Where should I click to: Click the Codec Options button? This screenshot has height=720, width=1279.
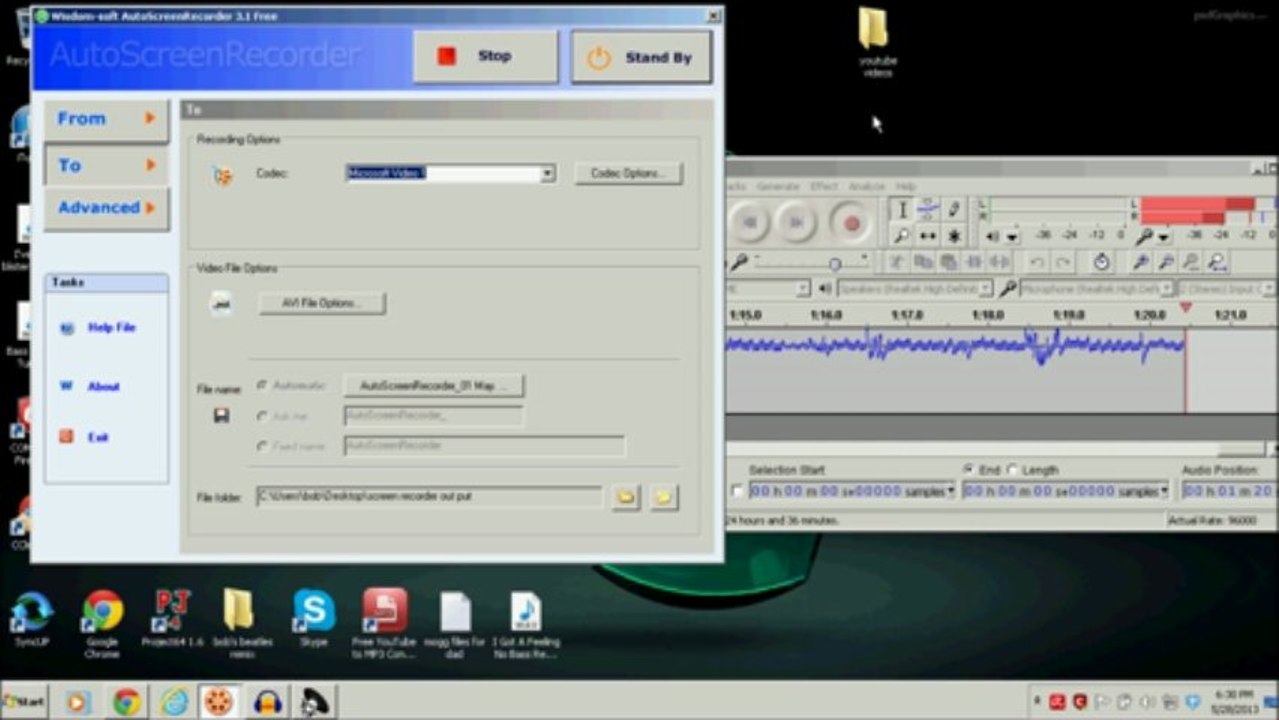(628, 174)
